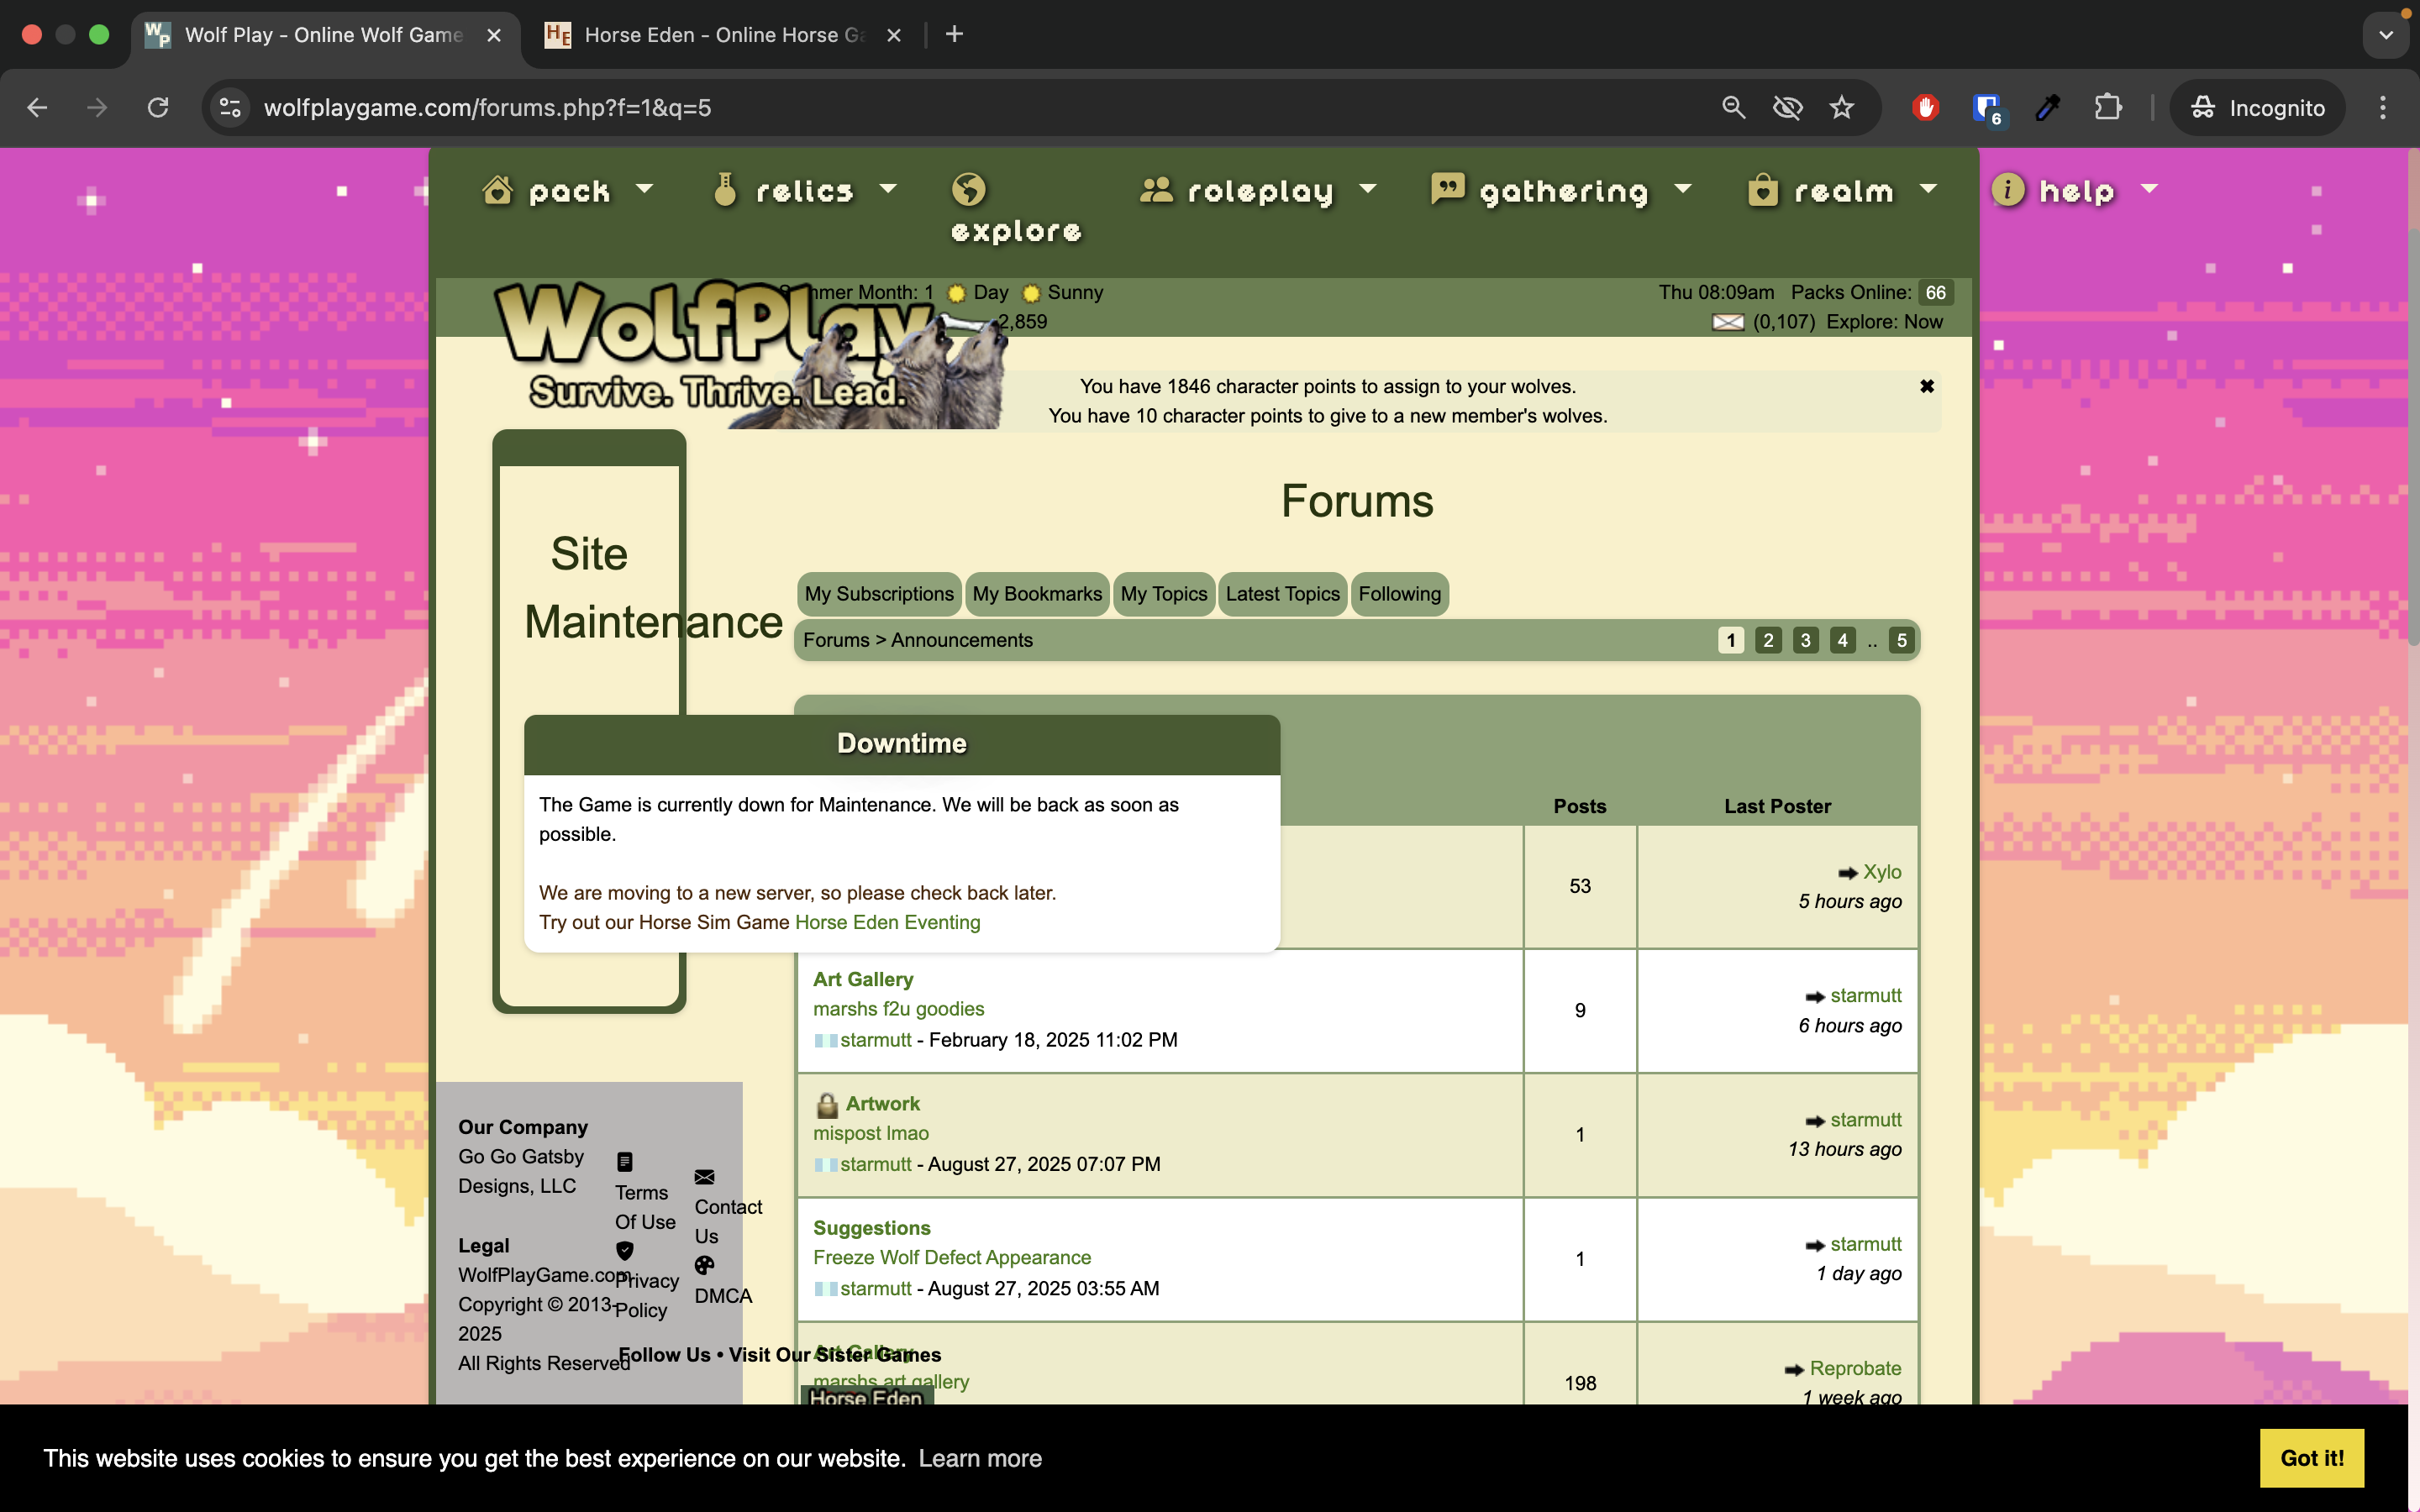Bookmark this page with star icon
The height and width of the screenshot is (1512, 2420).
click(x=1841, y=107)
